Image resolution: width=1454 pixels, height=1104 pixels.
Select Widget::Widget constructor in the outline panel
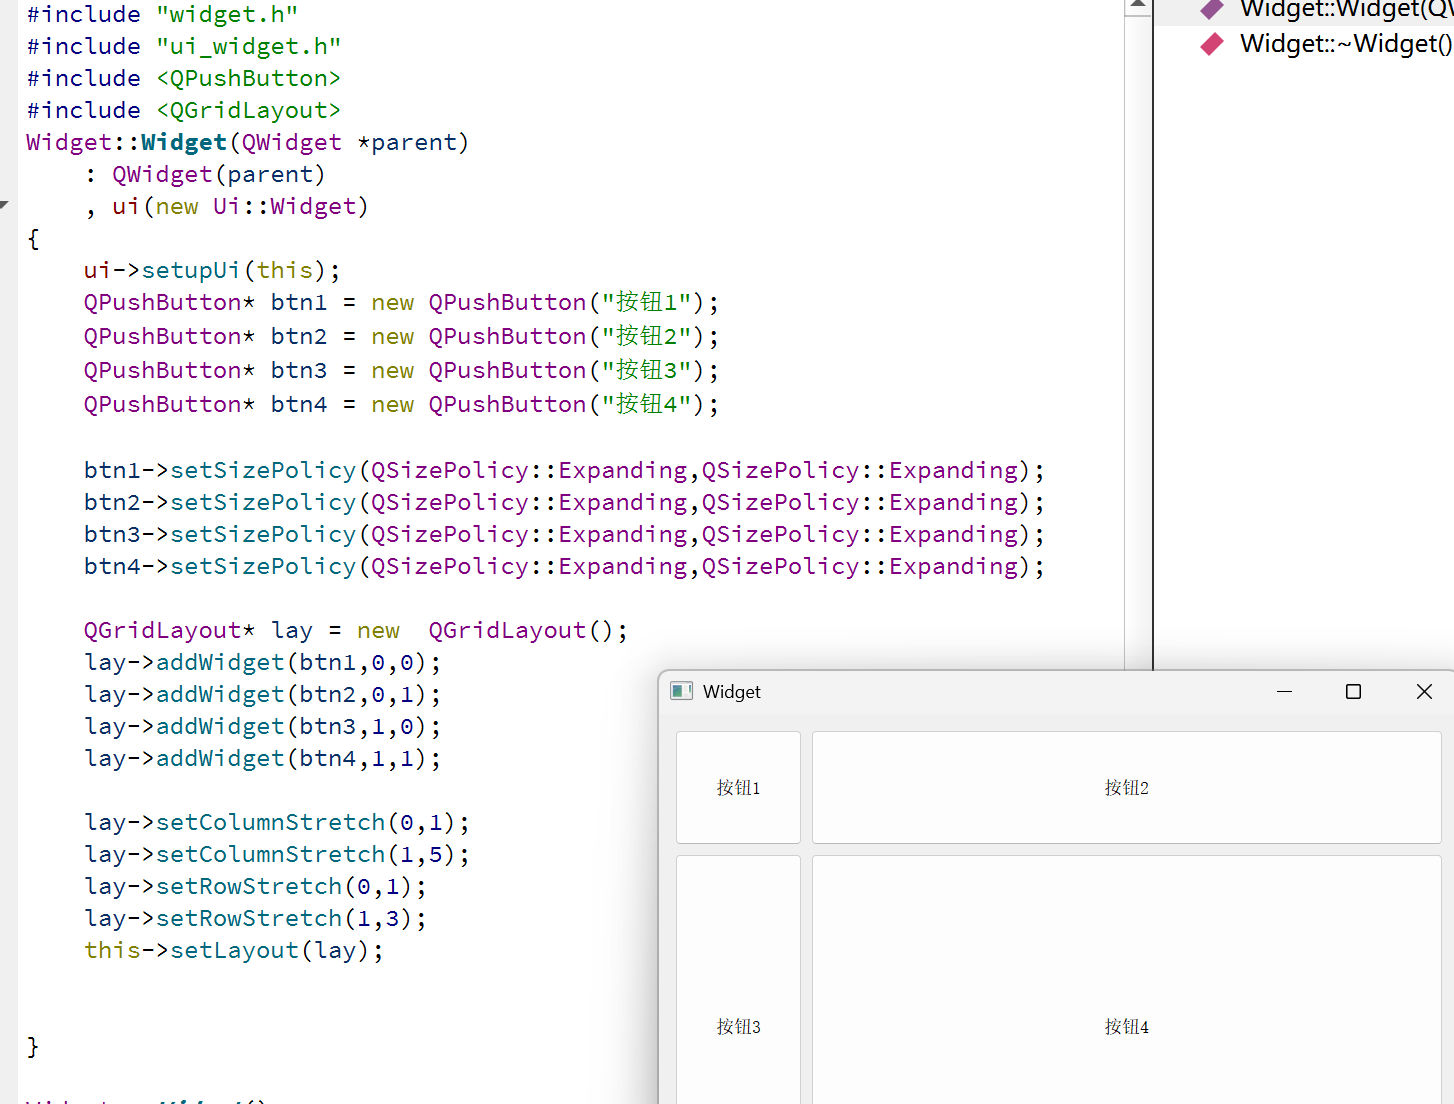(1346, 10)
